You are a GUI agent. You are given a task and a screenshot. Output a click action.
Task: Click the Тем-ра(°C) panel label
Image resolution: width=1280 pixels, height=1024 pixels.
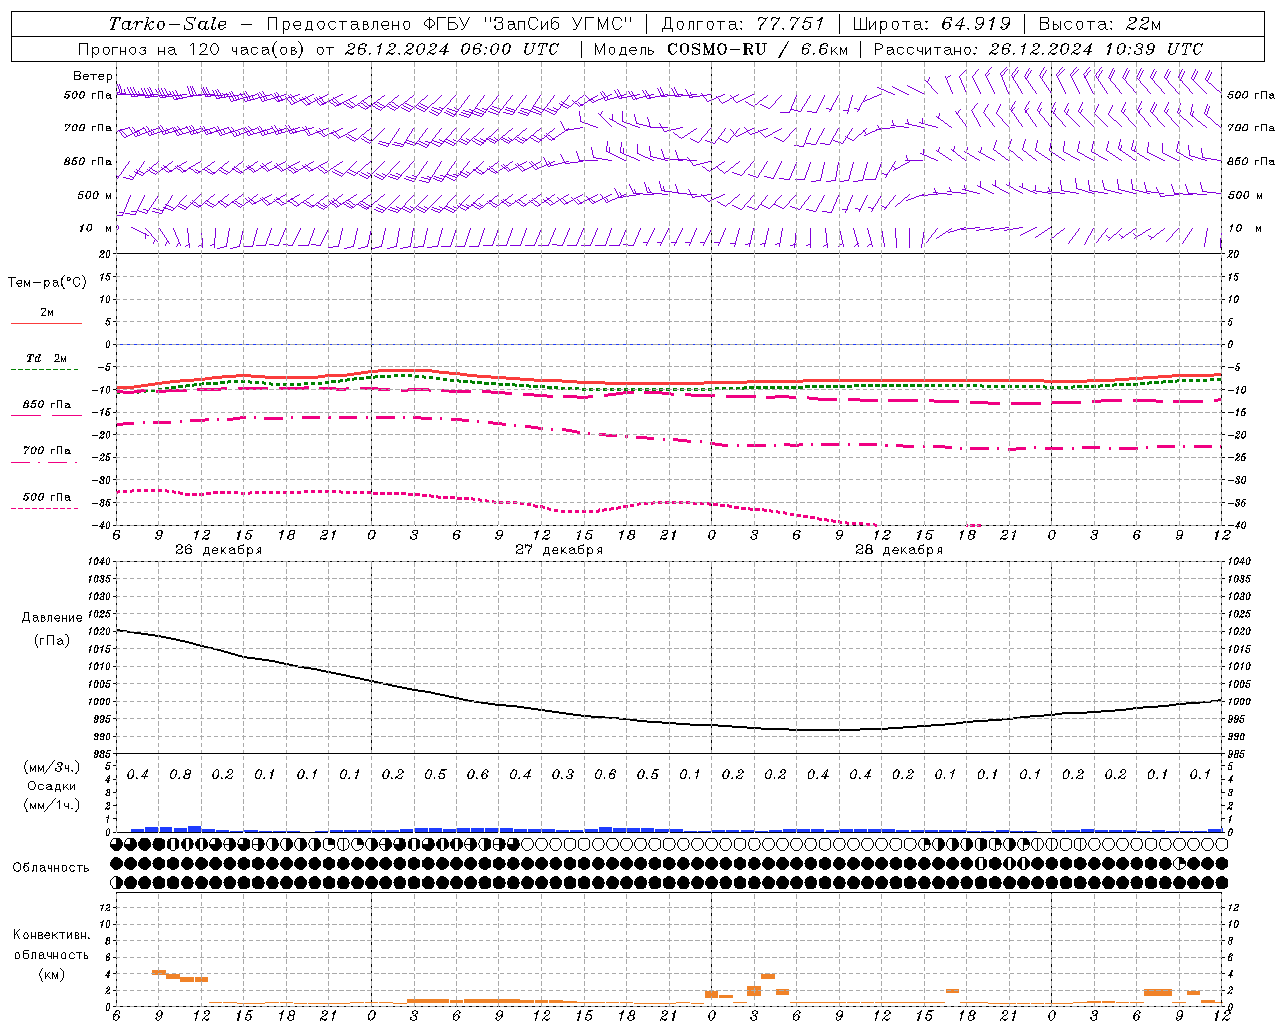click(47, 283)
